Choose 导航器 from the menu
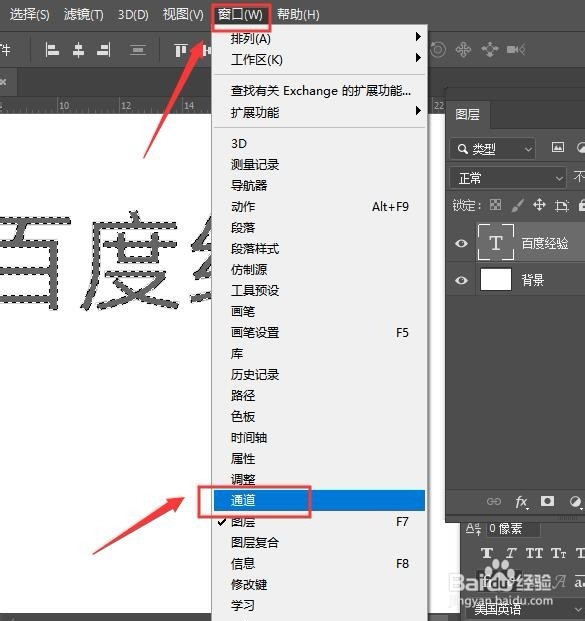The image size is (585, 621). pyautogui.click(x=319, y=185)
